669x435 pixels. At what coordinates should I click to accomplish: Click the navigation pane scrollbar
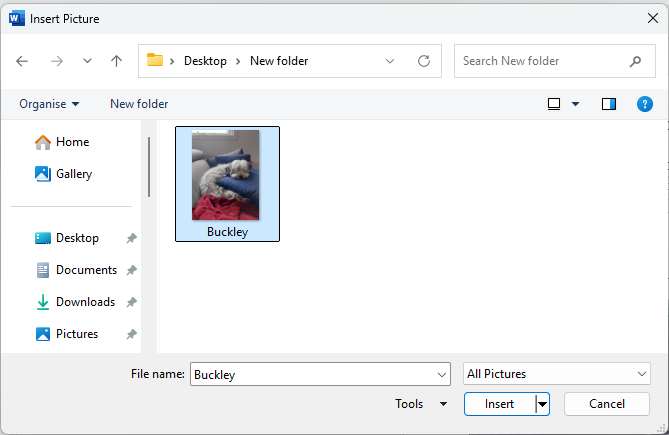point(149,167)
